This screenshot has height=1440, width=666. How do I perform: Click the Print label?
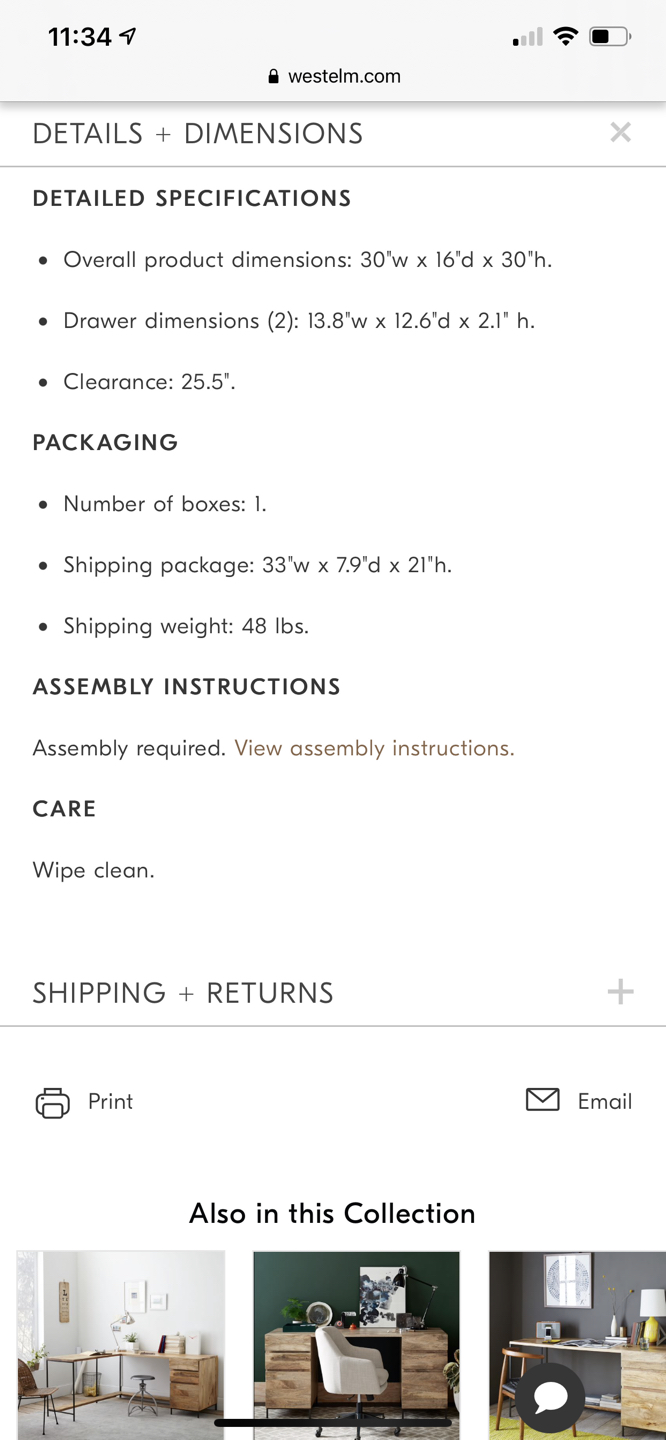pos(110,1101)
